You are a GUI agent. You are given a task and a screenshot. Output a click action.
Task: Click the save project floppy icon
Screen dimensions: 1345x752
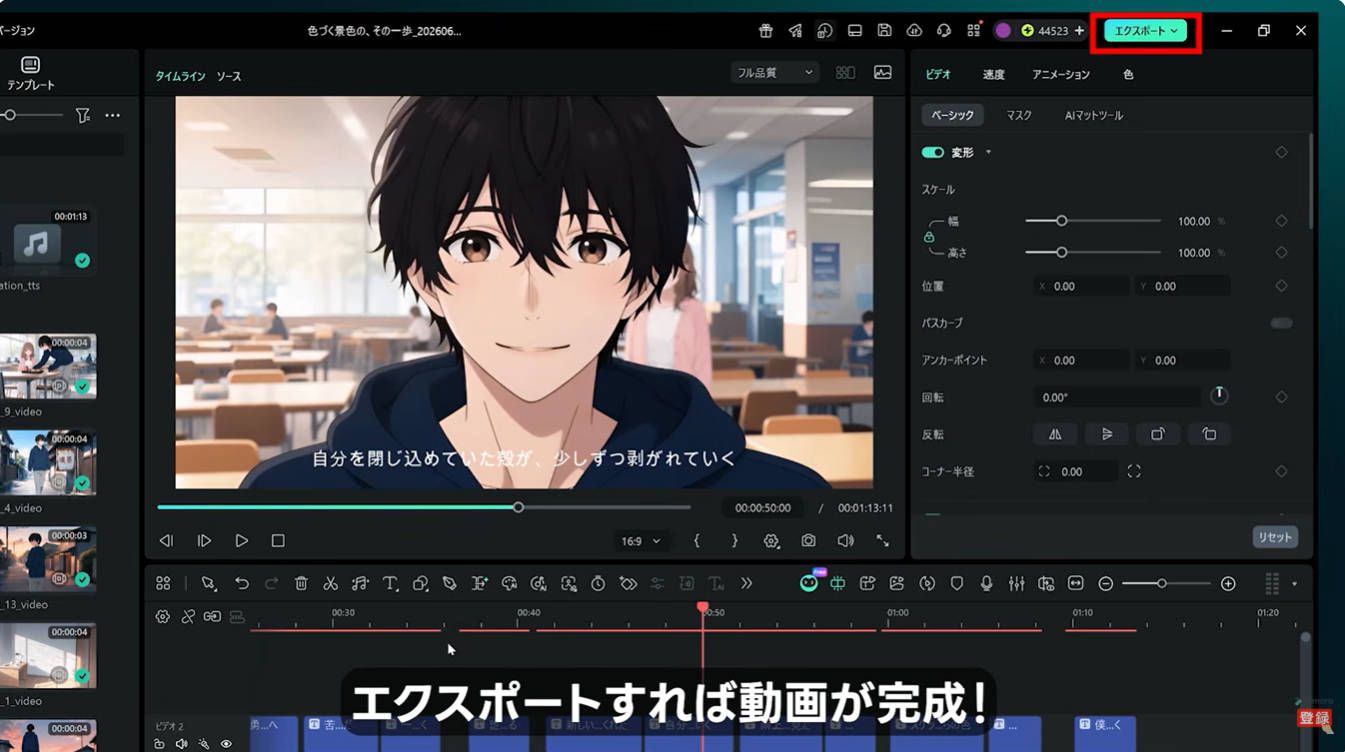884,31
